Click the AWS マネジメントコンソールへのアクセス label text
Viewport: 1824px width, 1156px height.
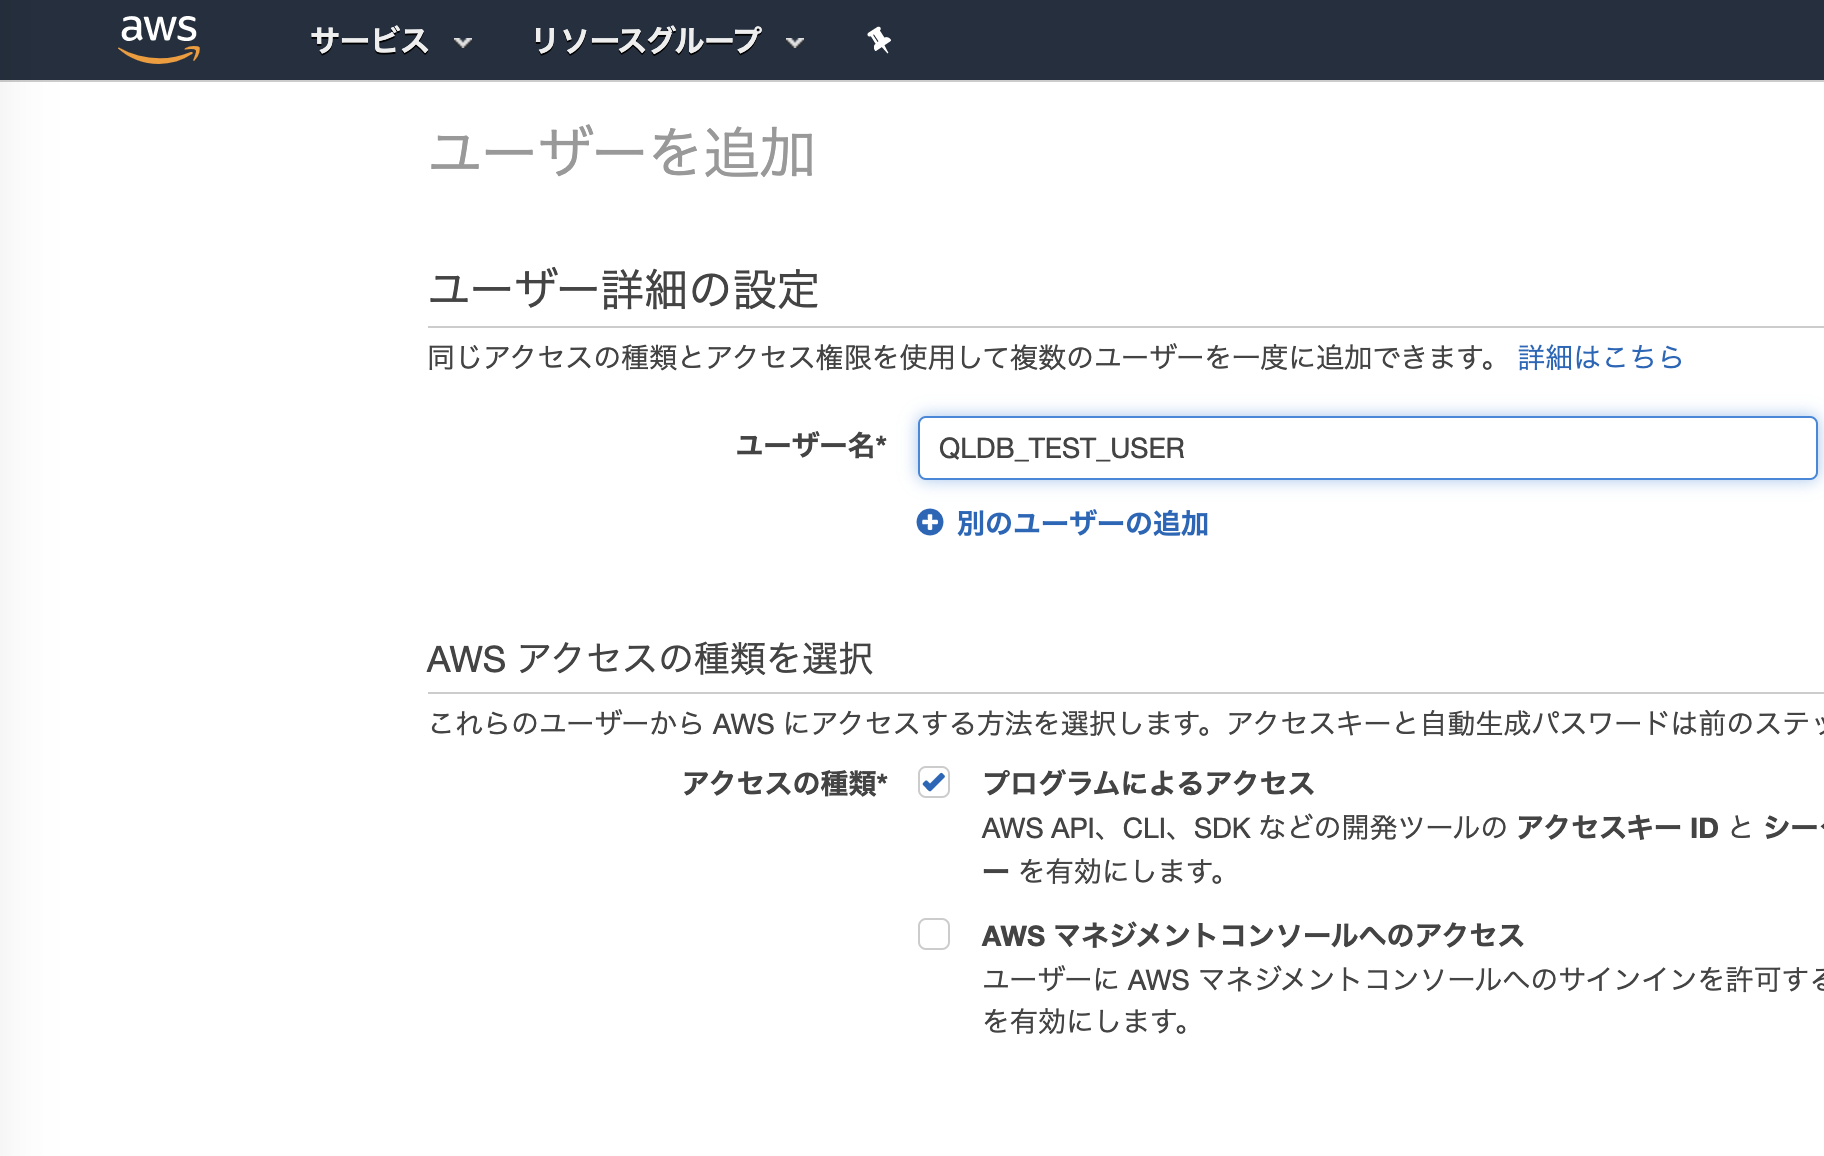(x=1253, y=935)
